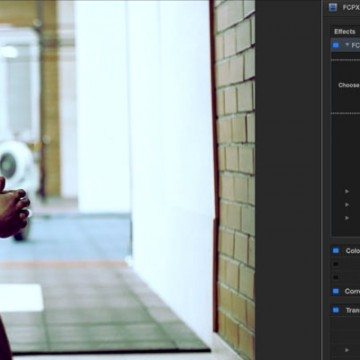
Task: Click the clip icon beside the FCPX title
Action: pyautogui.click(x=332, y=7)
